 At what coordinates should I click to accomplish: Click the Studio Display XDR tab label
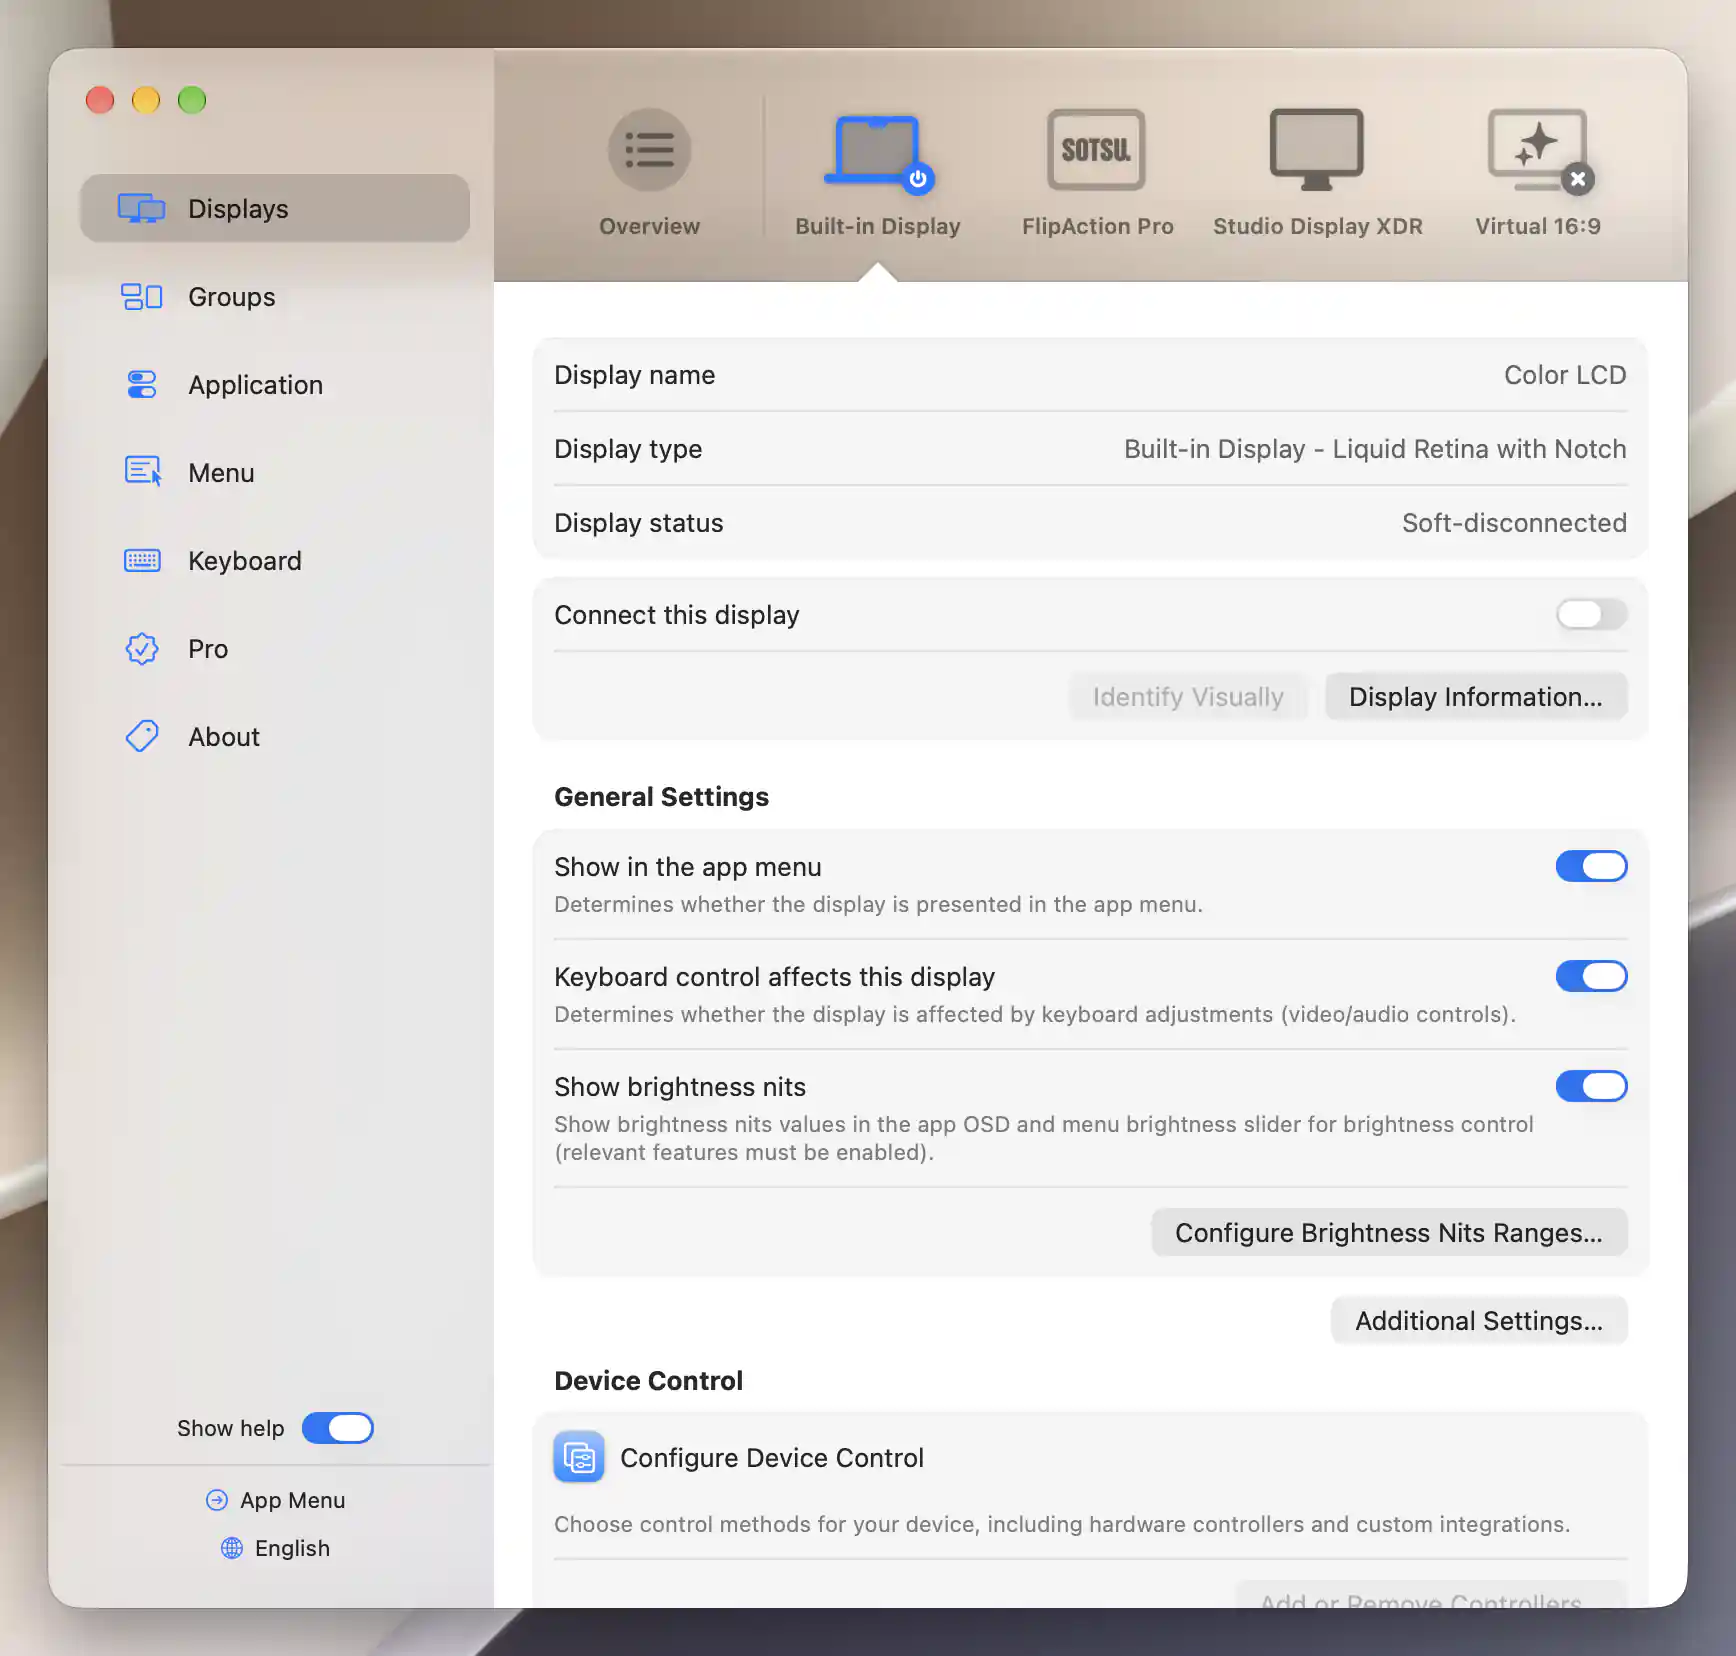click(x=1317, y=226)
